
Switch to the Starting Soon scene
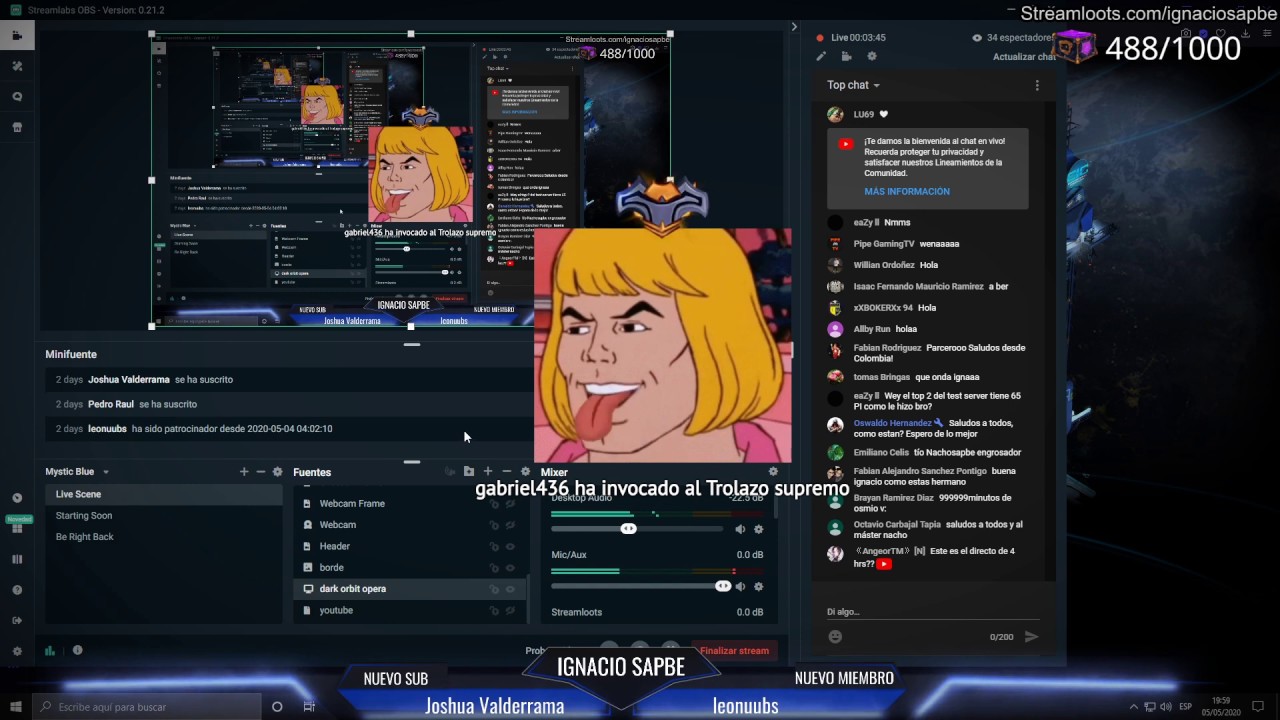point(164,515)
